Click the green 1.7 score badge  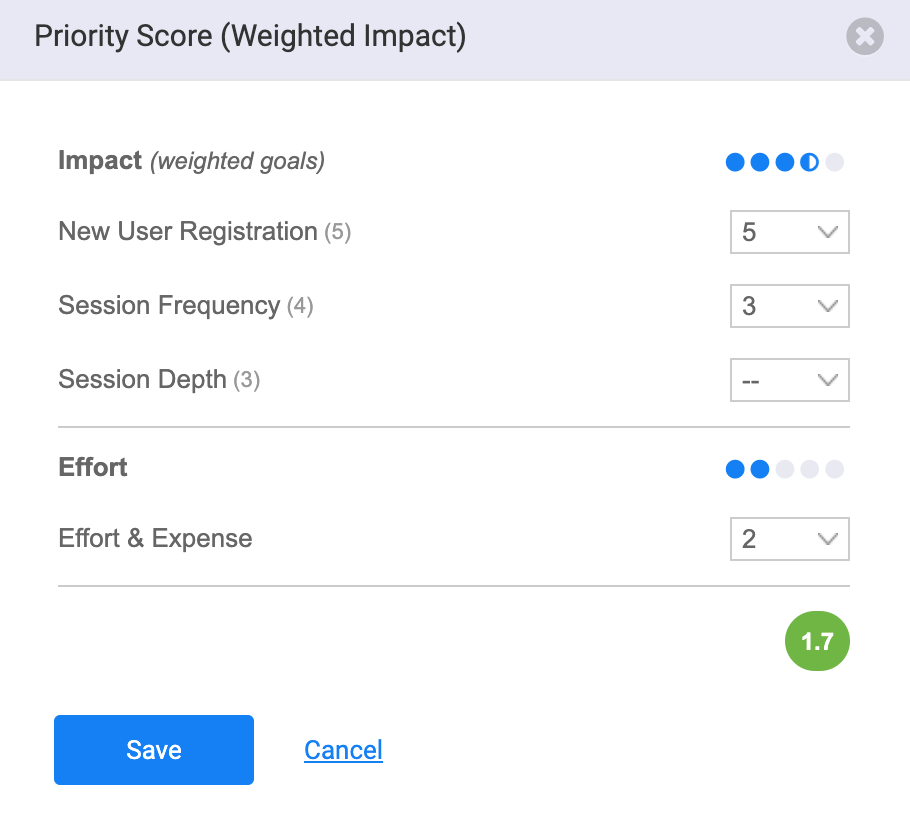[x=817, y=641]
